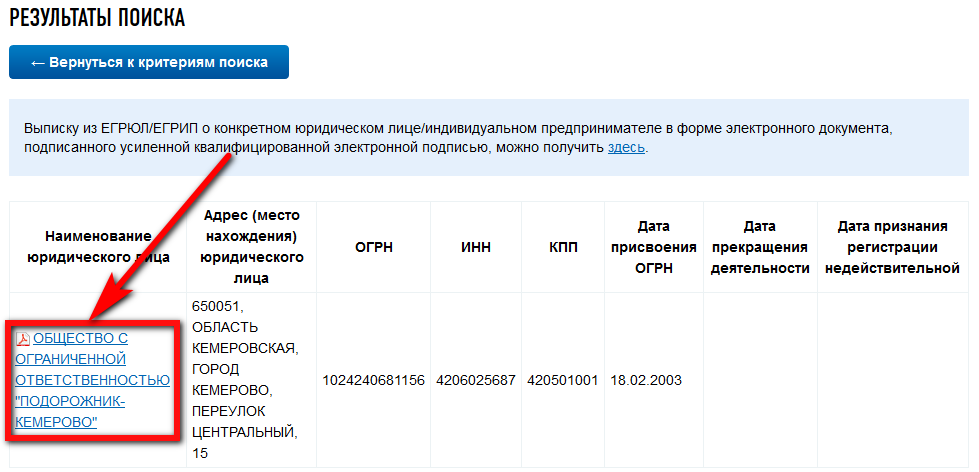The image size is (979, 472).
Task: Click the "КПП" column header
Action: [562, 247]
